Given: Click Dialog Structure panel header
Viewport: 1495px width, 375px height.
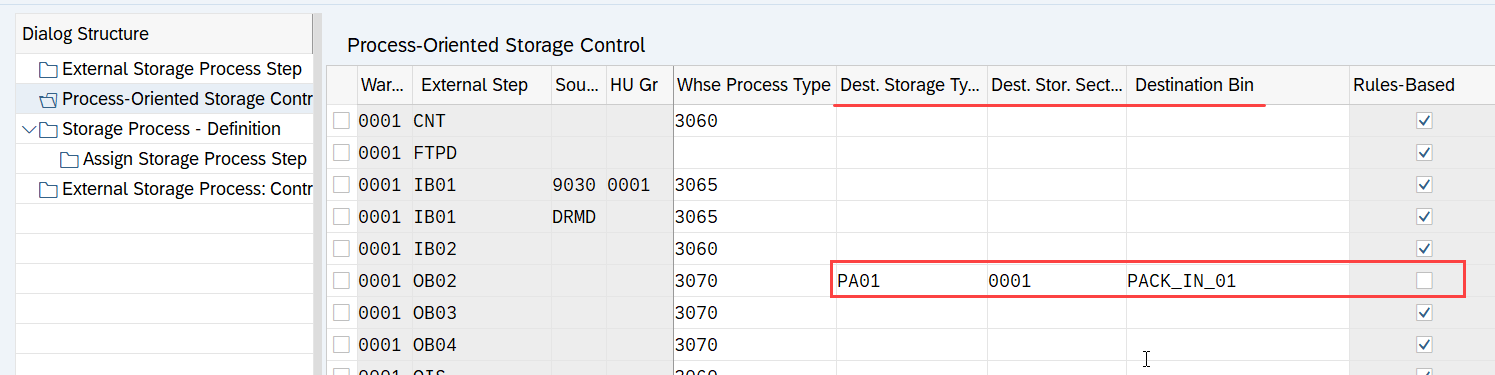Looking at the screenshot, I should (x=164, y=34).
